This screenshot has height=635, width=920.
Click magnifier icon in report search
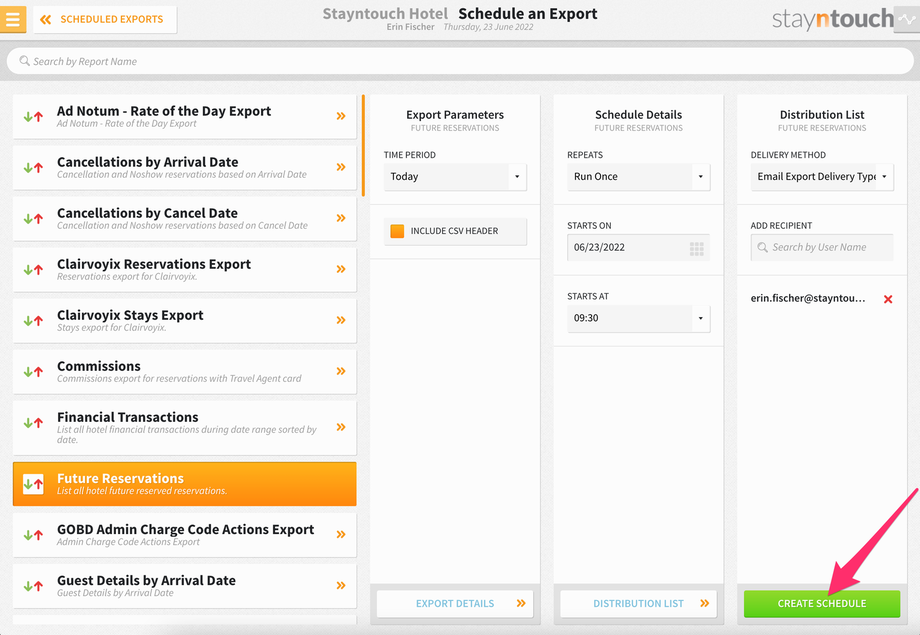24,61
